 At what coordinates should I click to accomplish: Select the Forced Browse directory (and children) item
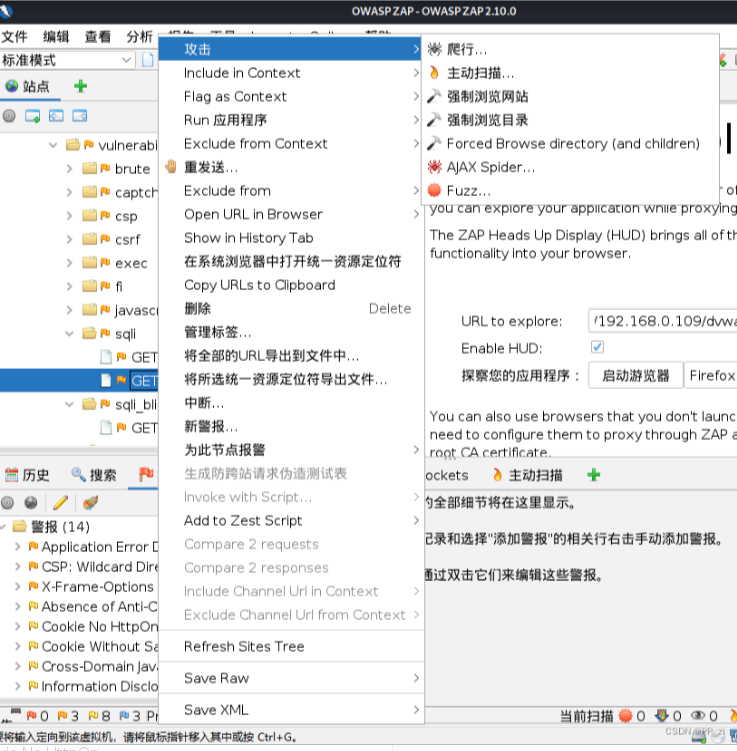pos(570,143)
